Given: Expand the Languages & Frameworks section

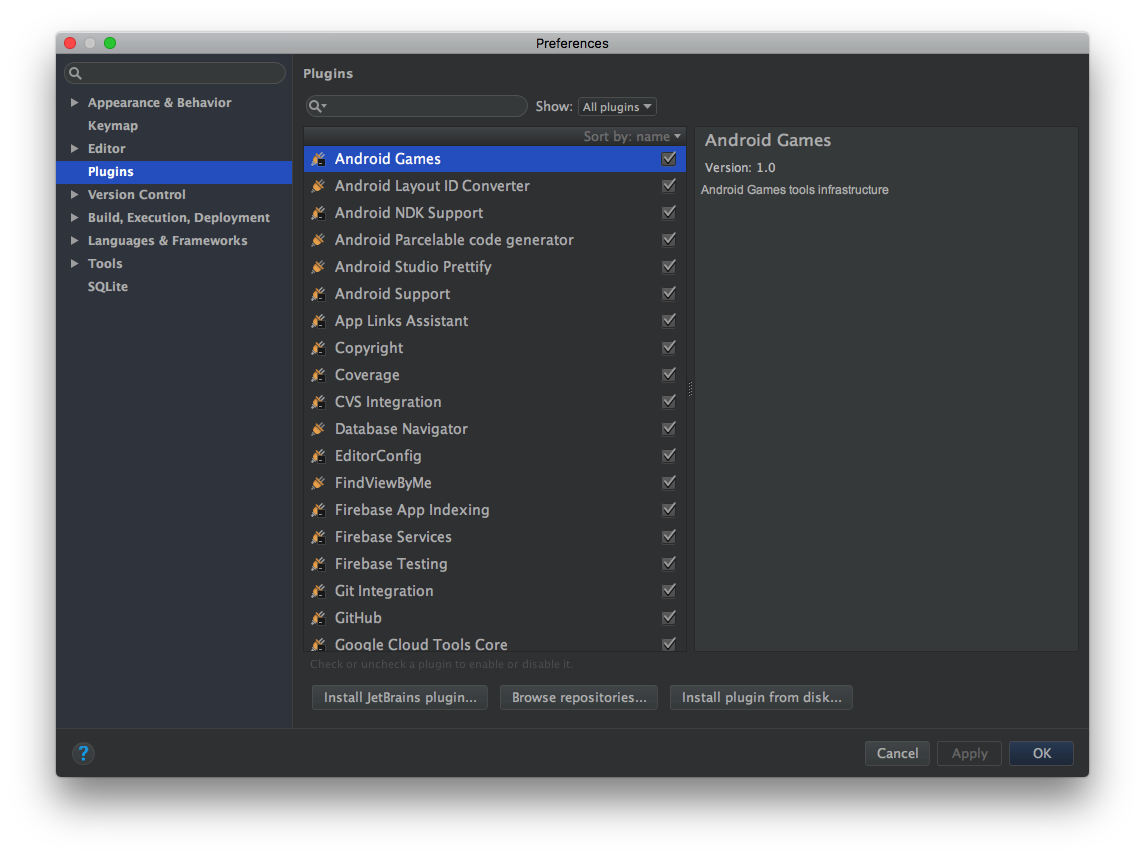Looking at the screenshot, I should [74, 241].
